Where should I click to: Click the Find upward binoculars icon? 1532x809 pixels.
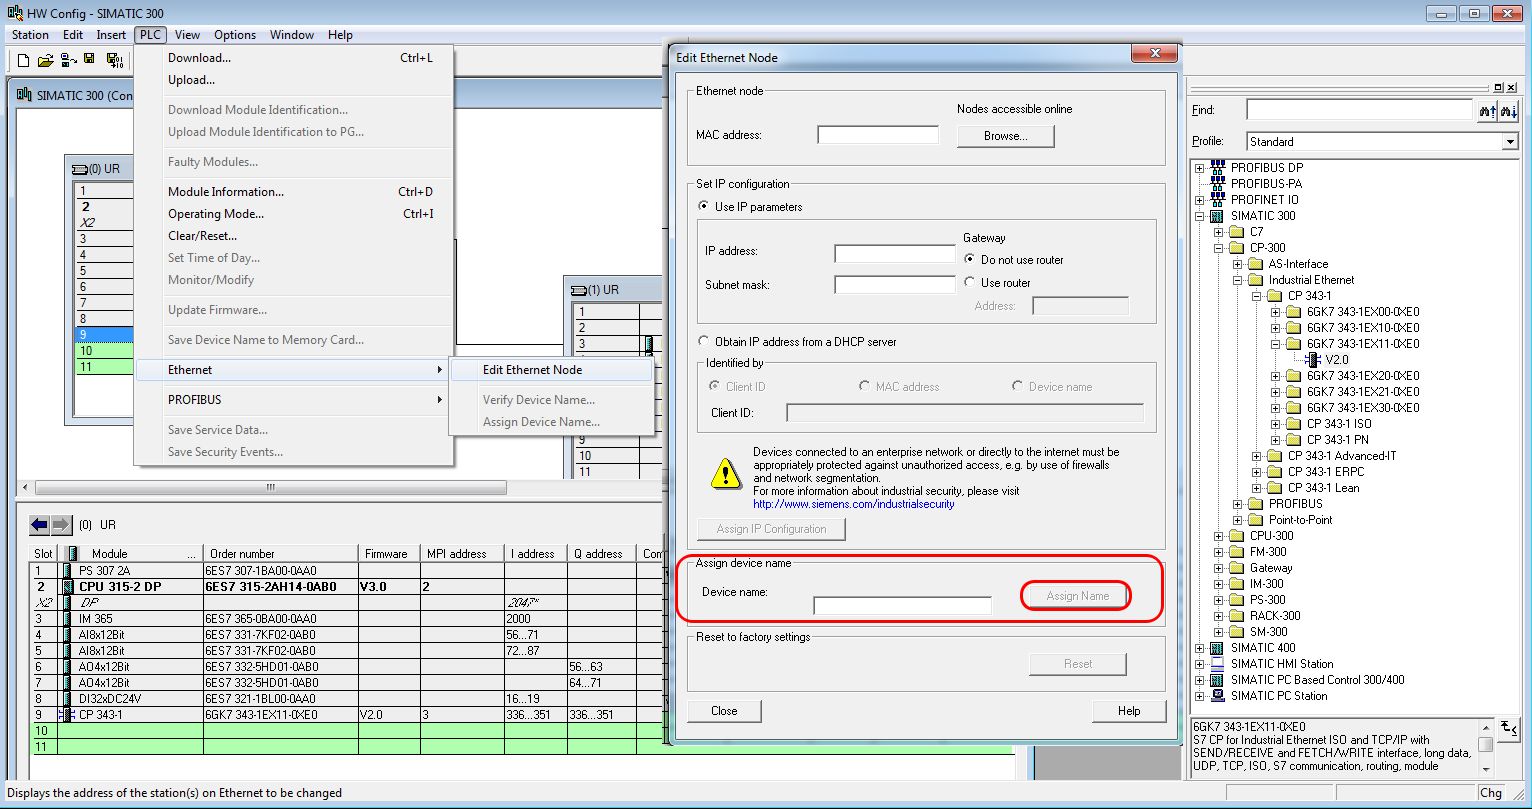pos(1488,111)
